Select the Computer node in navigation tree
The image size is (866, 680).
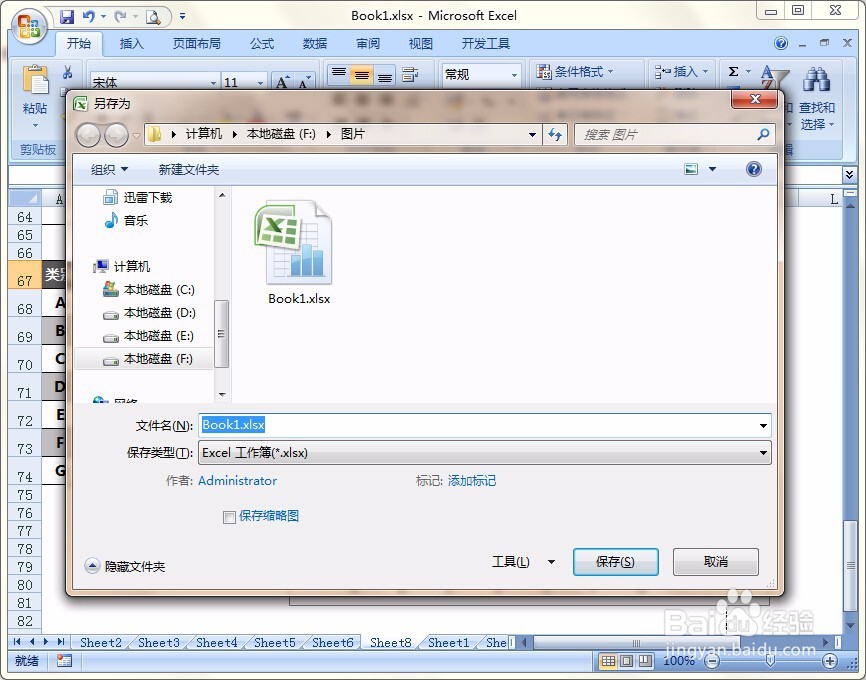(x=122, y=266)
